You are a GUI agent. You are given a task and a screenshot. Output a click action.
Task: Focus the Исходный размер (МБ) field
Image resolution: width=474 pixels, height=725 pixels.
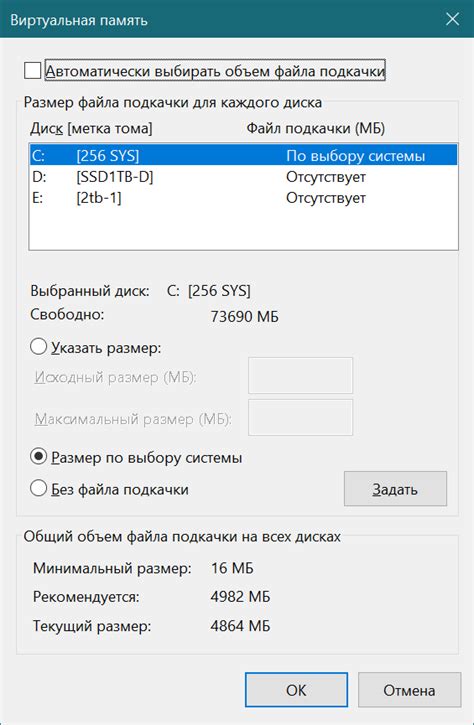coord(300,375)
